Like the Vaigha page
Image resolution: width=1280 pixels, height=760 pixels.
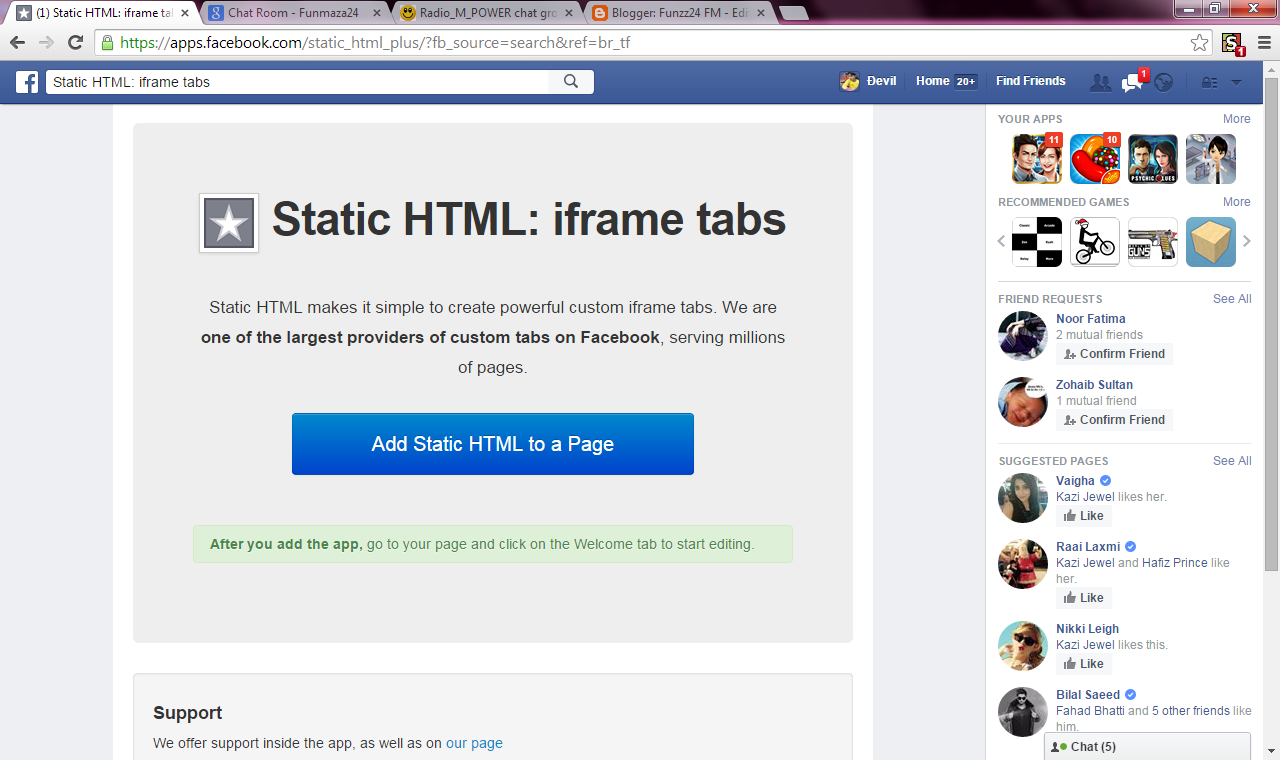click(1084, 516)
